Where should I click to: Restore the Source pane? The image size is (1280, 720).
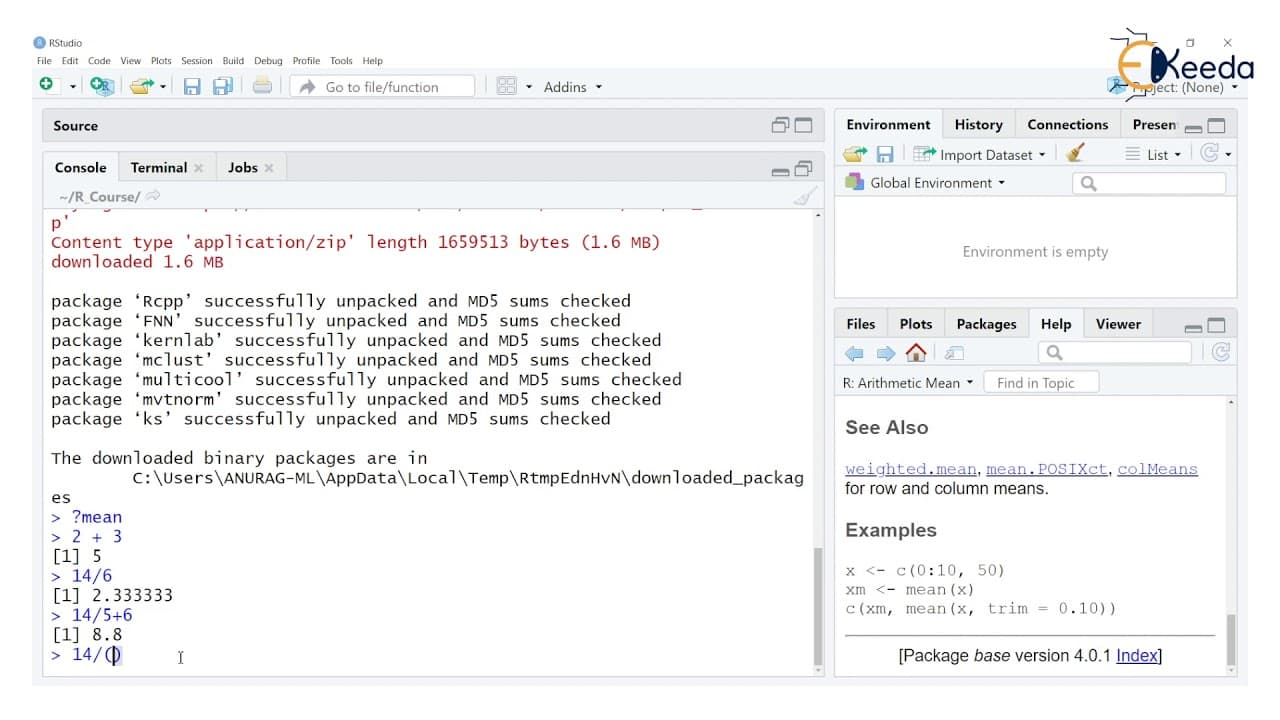780,125
